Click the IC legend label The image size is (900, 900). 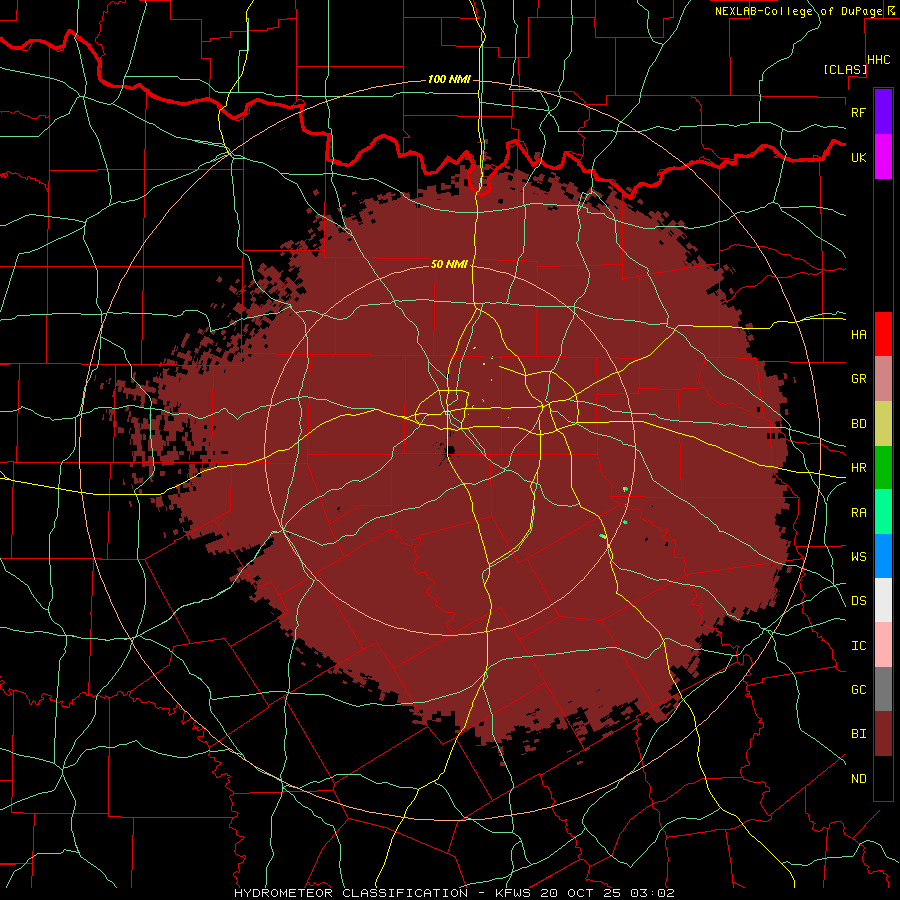tap(859, 645)
